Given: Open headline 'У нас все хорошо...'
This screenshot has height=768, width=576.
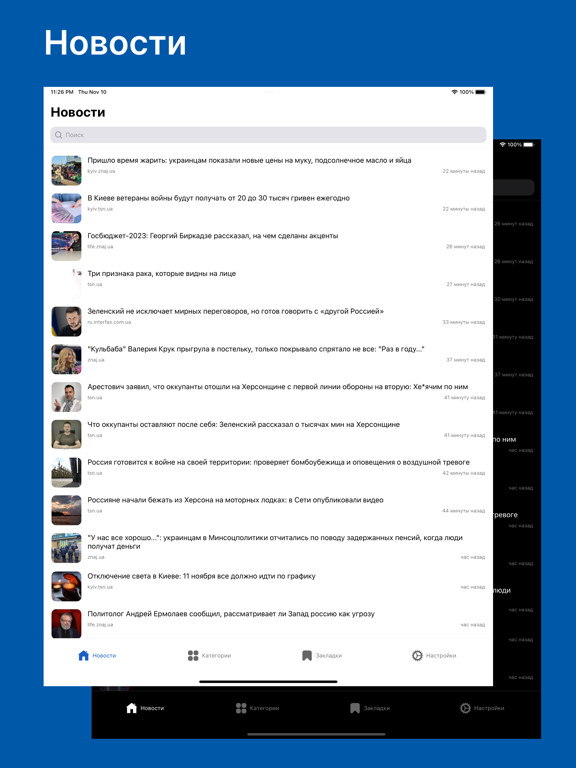Looking at the screenshot, I should pyautogui.click(x=275, y=542).
